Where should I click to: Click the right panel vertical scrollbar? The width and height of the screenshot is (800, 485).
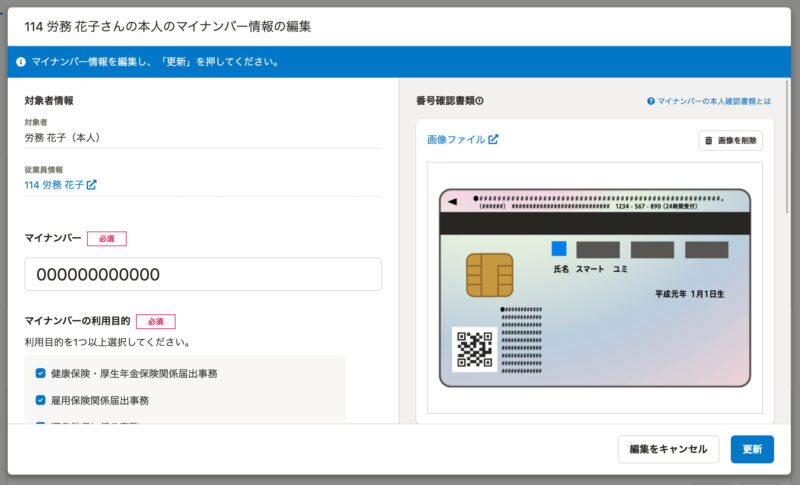pyautogui.click(x=787, y=147)
